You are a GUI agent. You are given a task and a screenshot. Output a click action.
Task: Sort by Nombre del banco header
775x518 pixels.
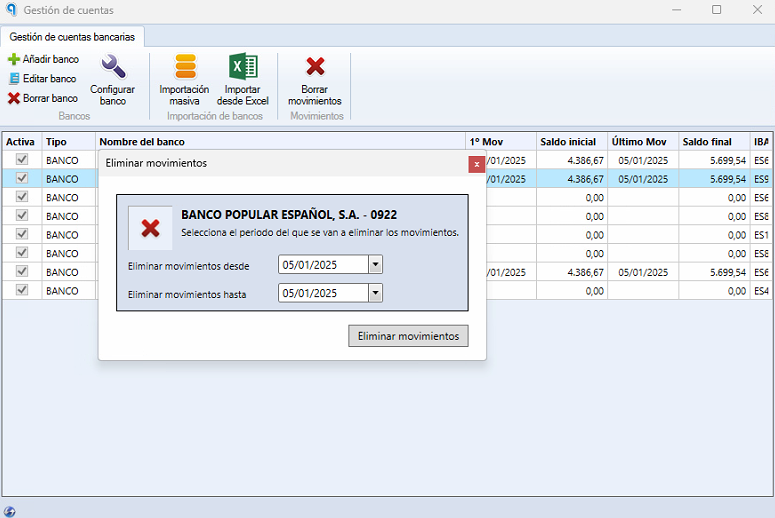pyautogui.click(x=280, y=142)
